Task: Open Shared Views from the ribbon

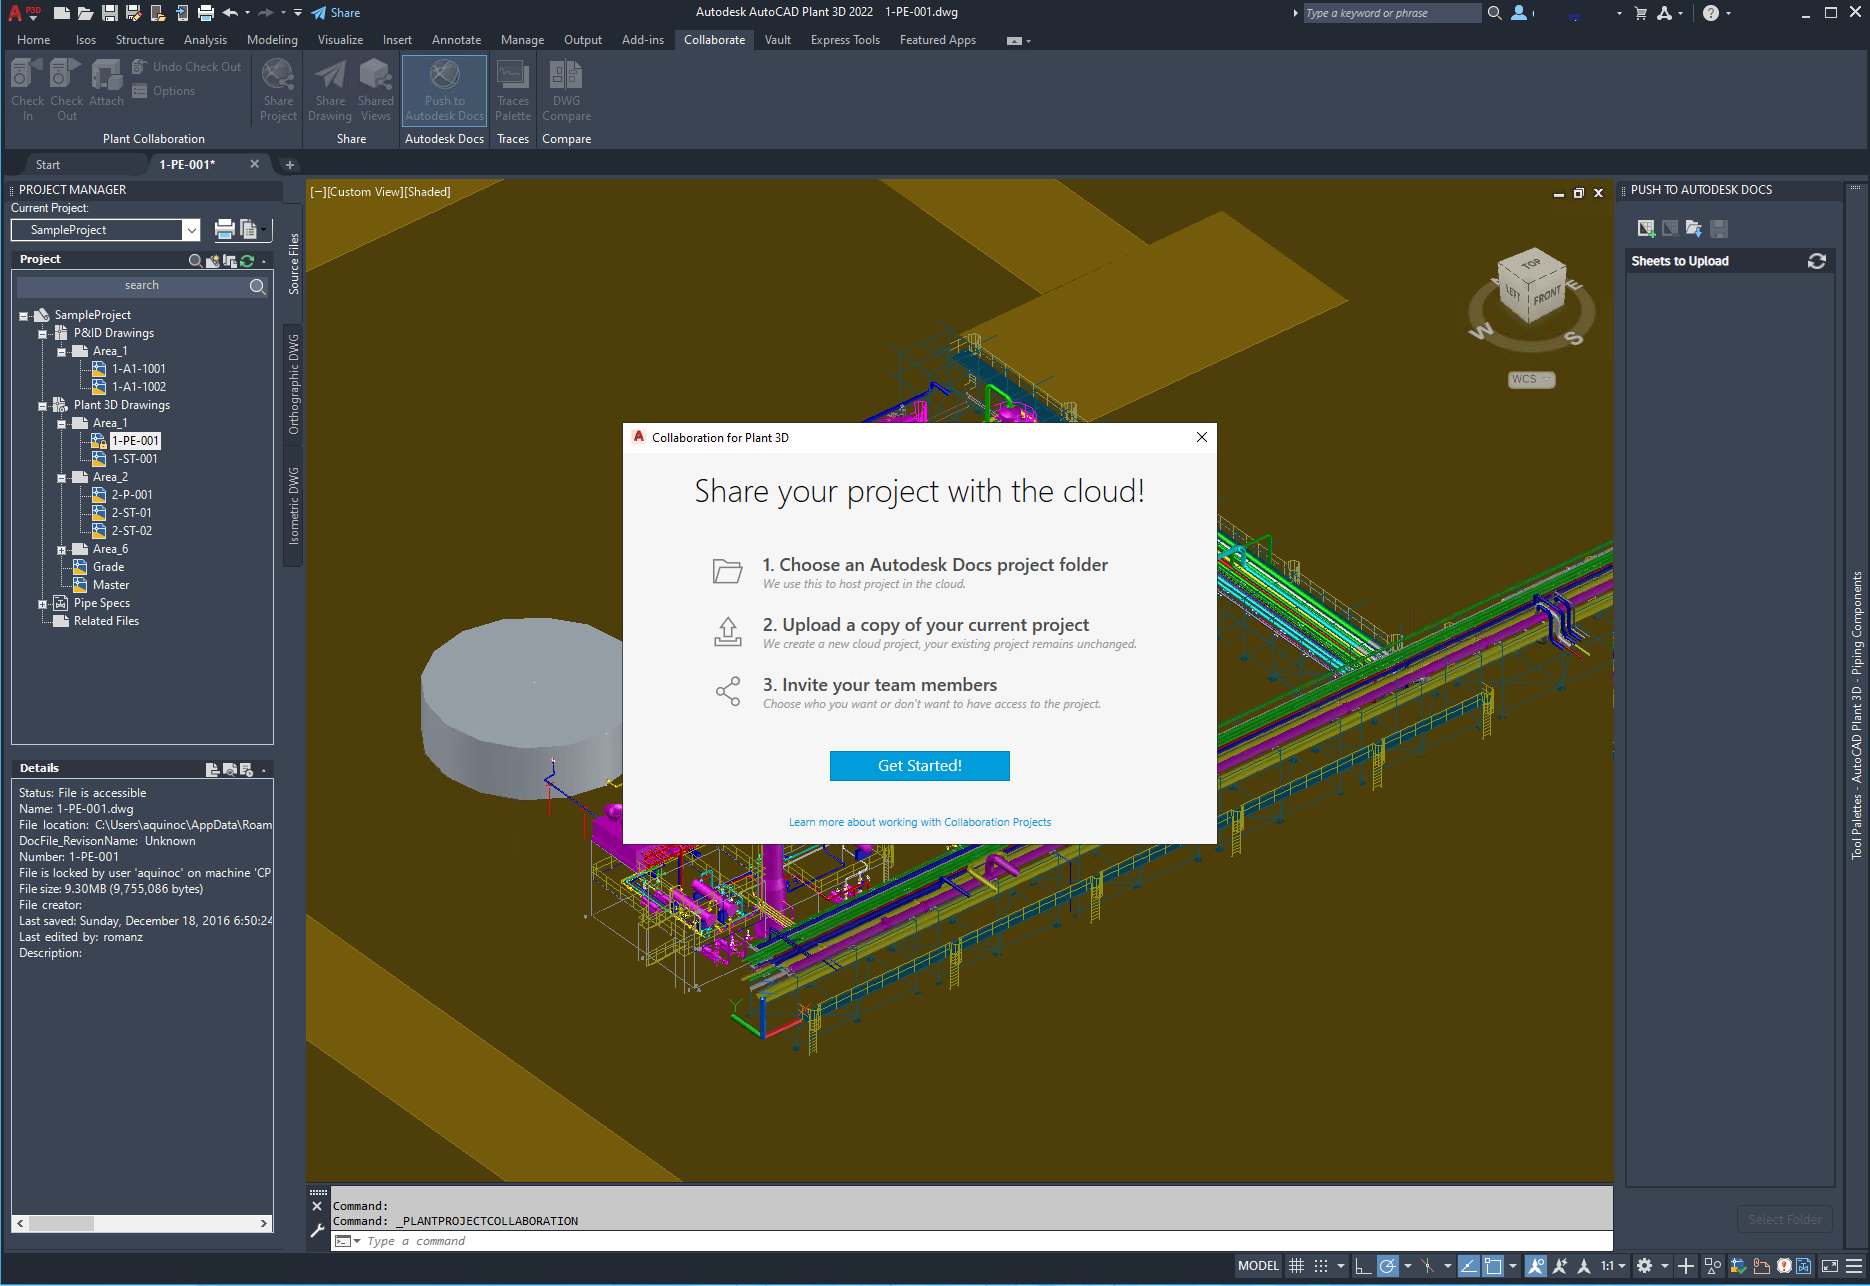Action: click(x=376, y=90)
